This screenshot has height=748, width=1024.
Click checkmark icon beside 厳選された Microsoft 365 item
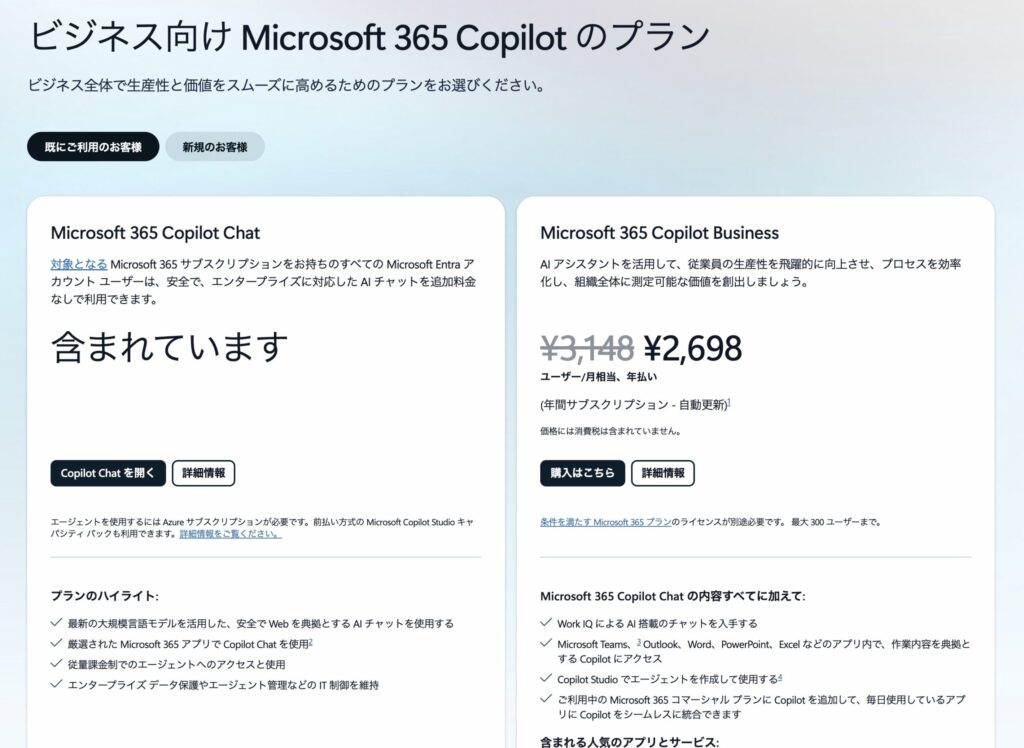(56, 644)
